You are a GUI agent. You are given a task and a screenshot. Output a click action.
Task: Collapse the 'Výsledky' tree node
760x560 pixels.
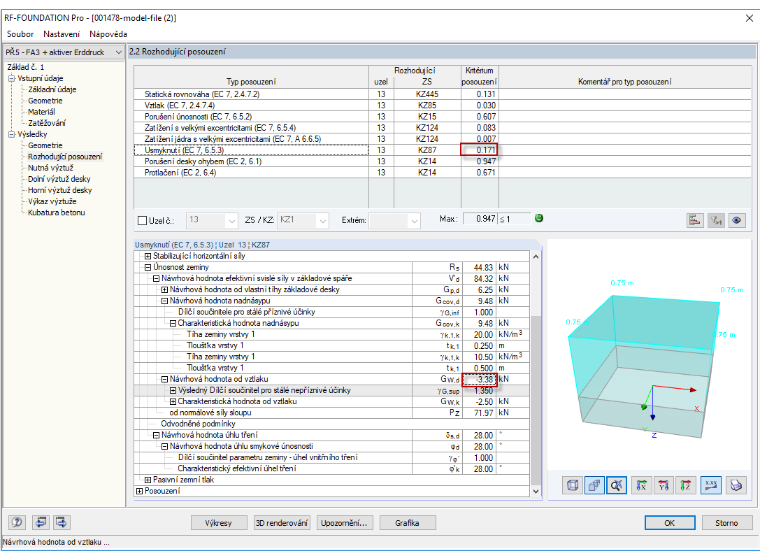point(12,134)
